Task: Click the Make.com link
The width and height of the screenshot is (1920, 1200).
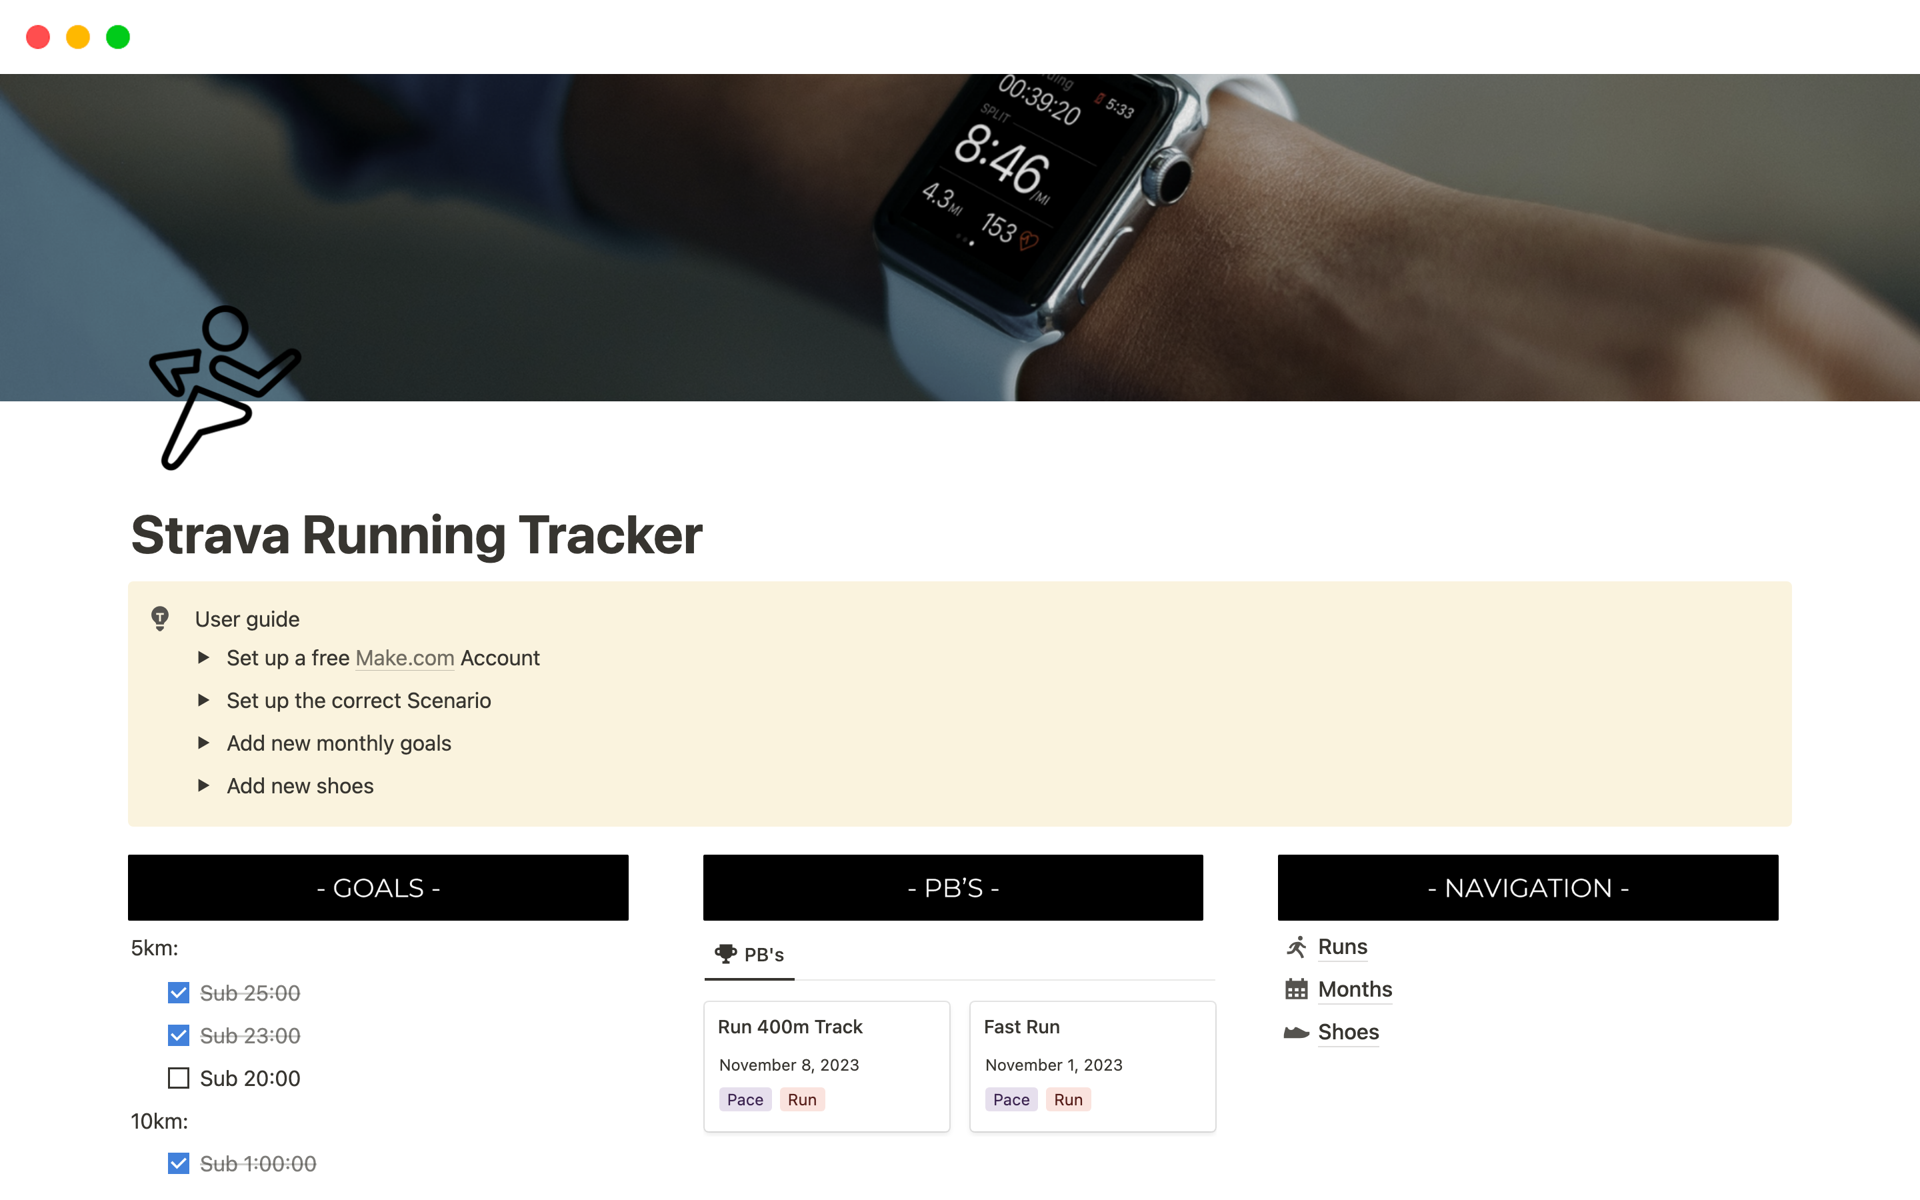Action: coord(404,657)
